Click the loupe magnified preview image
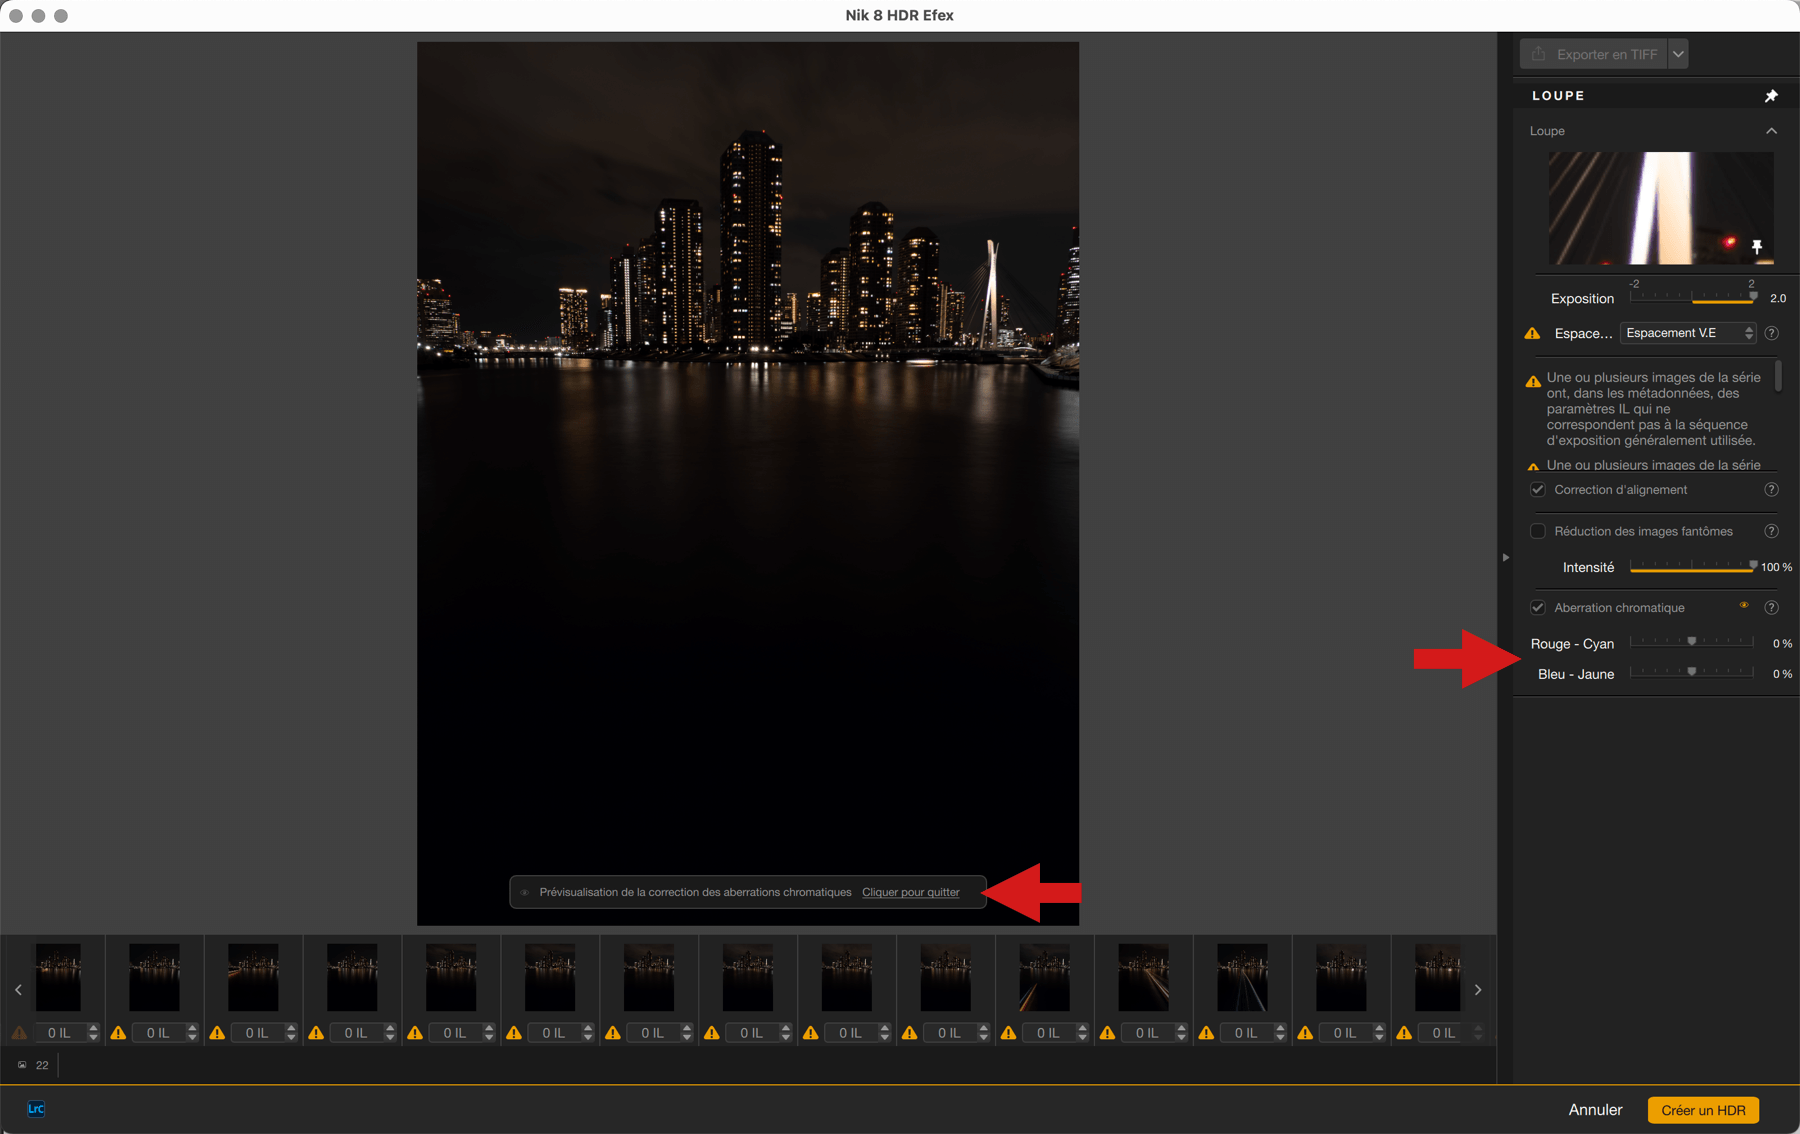Screen dimensions: 1800x1134 (x=1661, y=208)
